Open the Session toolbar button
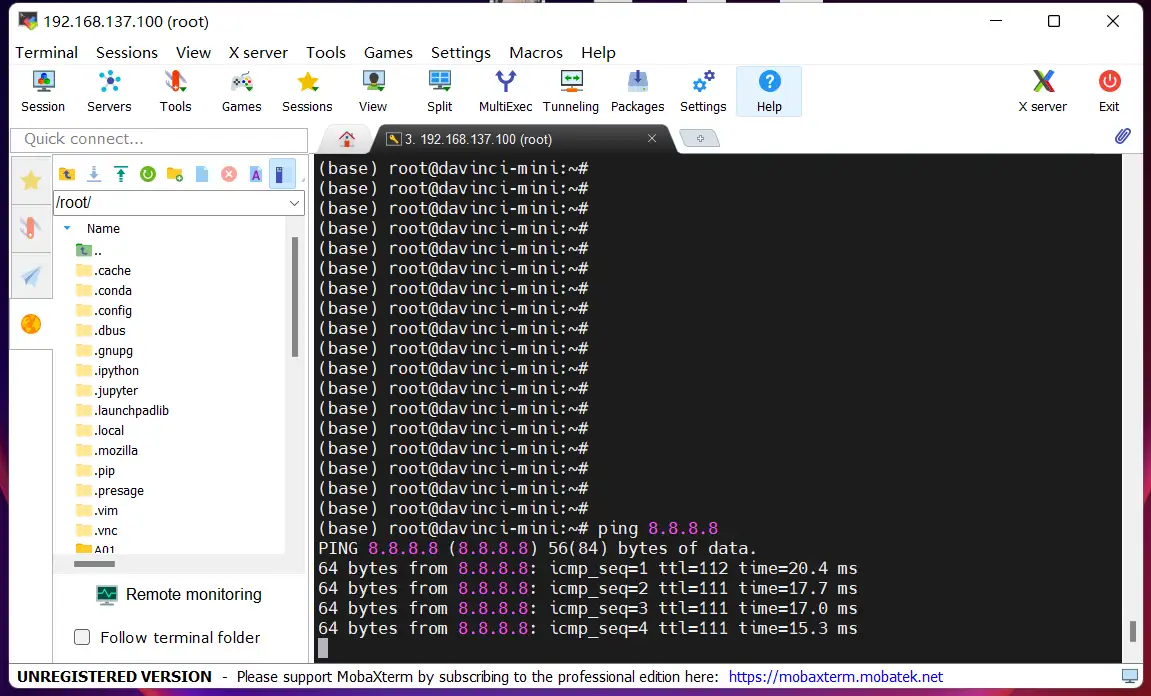Image resolution: width=1151 pixels, height=696 pixels. point(43,91)
